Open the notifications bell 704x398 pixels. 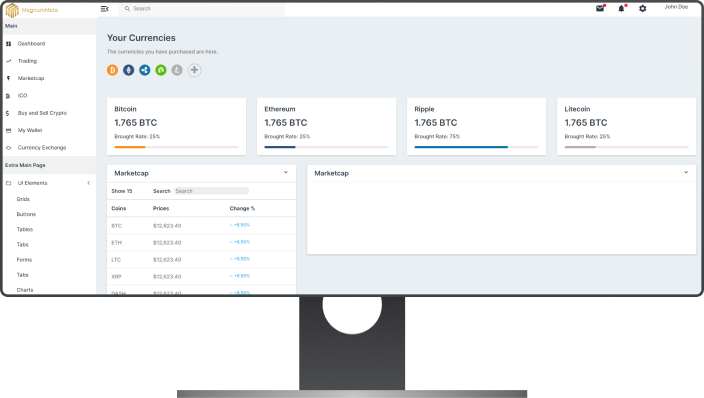click(621, 9)
